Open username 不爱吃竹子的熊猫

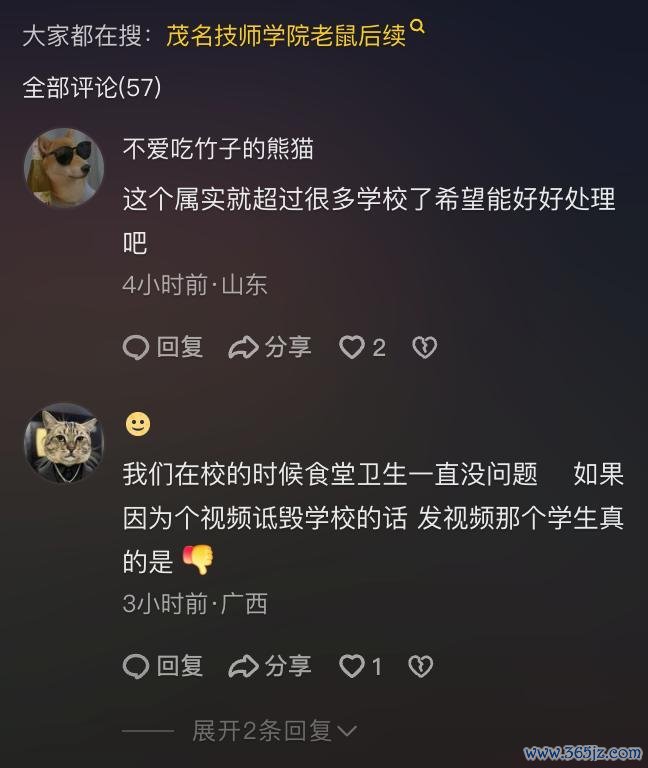pyautogui.click(x=218, y=148)
